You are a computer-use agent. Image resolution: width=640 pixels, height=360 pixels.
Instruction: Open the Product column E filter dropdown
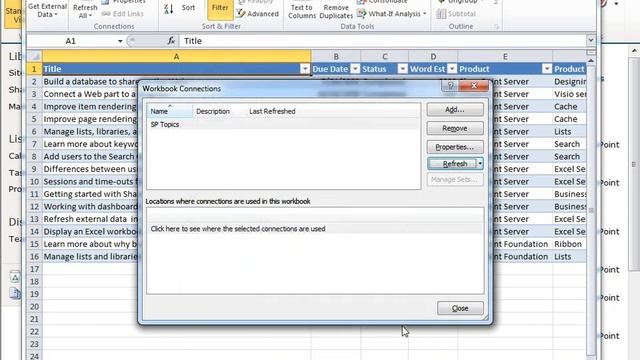(x=547, y=69)
